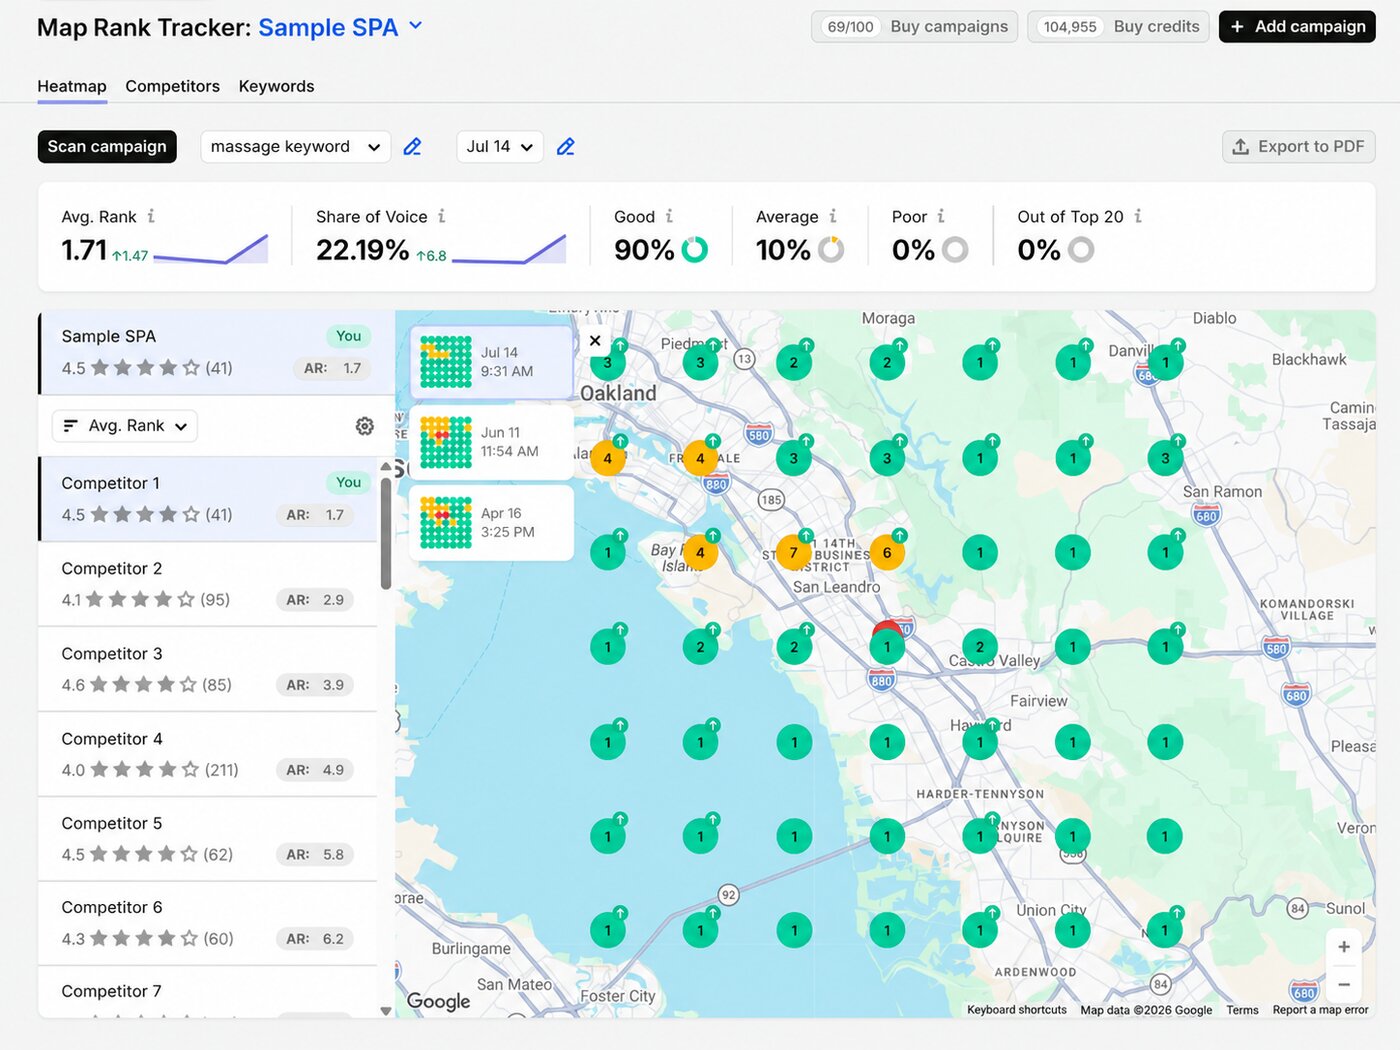Zoom out on the map
This screenshot has height=1050, width=1400.
tap(1344, 985)
